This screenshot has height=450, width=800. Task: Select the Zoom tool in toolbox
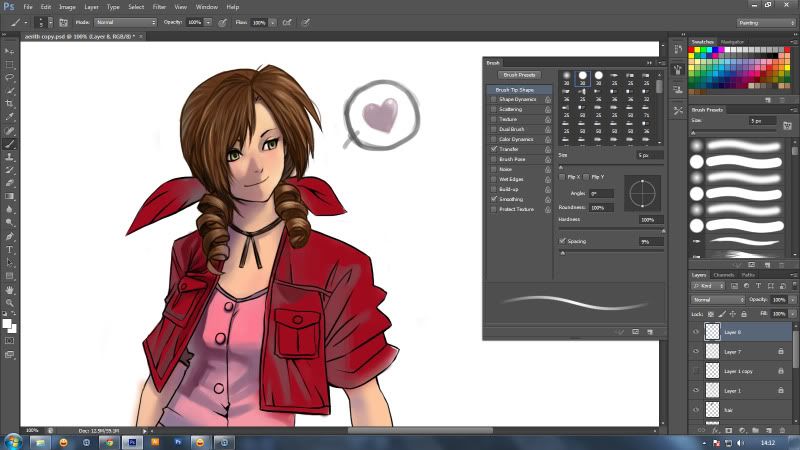point(10,302)
